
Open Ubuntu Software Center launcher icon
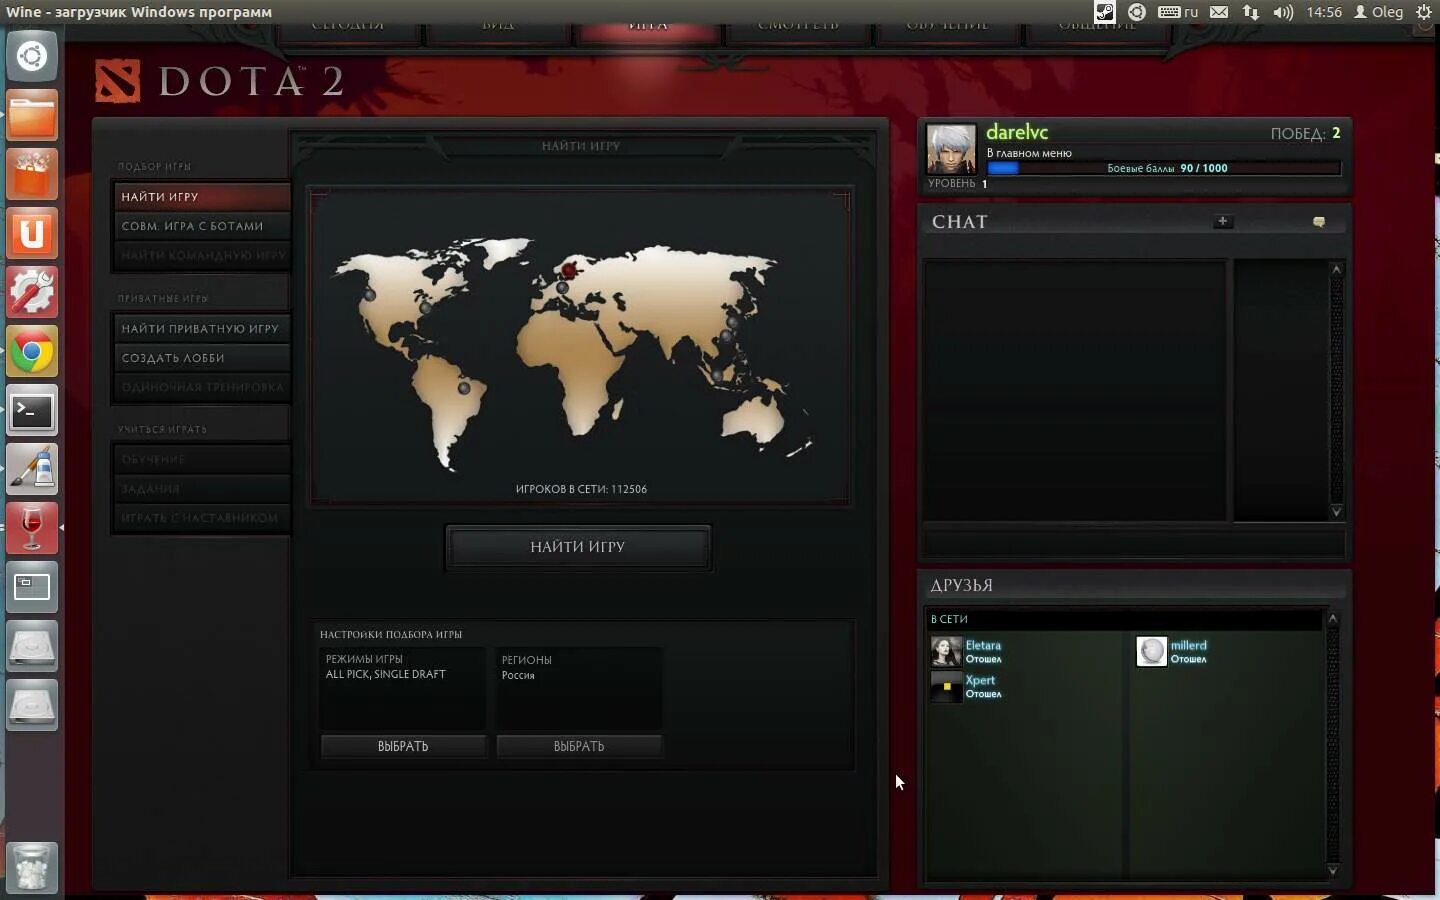click(x=32, y=174)
